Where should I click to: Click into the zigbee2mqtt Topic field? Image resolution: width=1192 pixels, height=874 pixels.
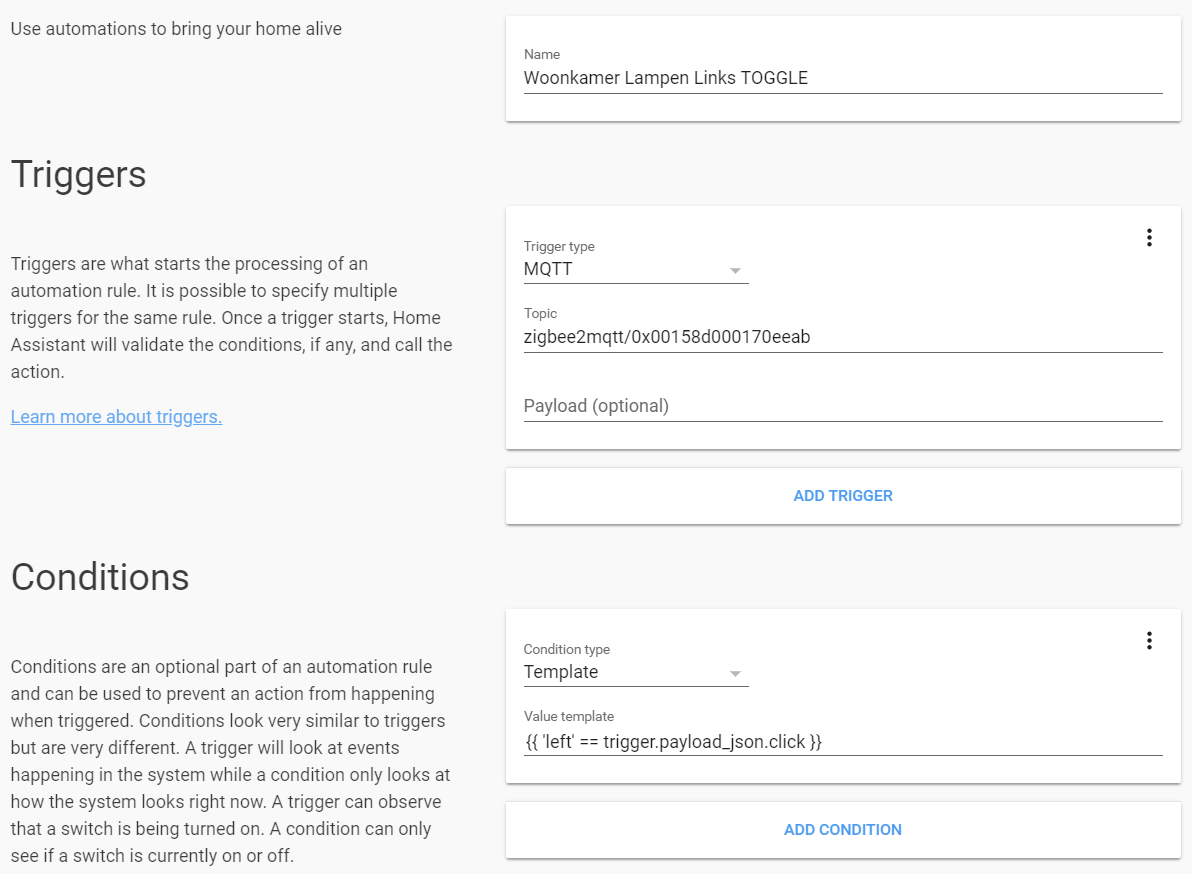pyautogui.click(x=842, y=337)
